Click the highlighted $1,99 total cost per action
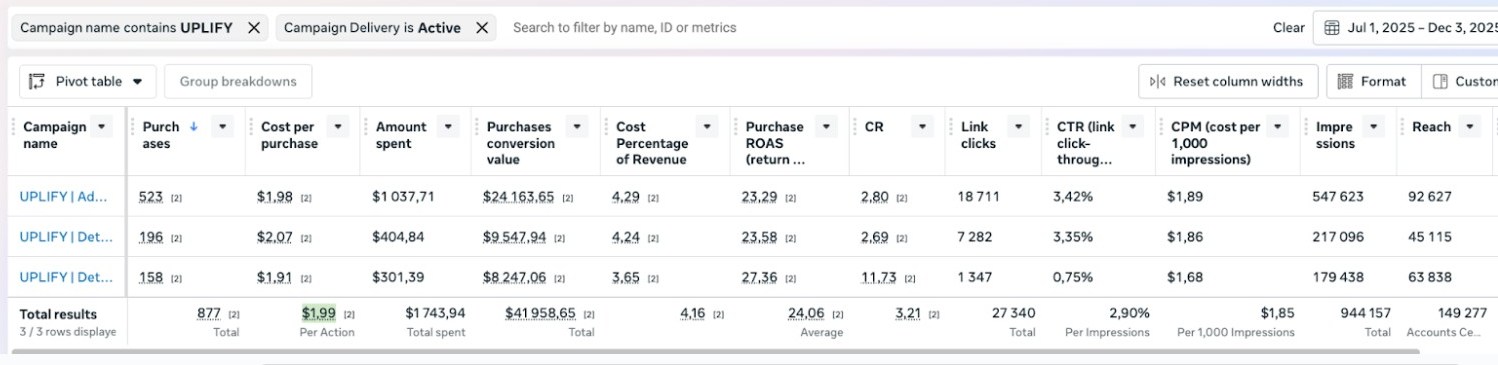This screenshot has height=365, width=1498. click(319, 313)
